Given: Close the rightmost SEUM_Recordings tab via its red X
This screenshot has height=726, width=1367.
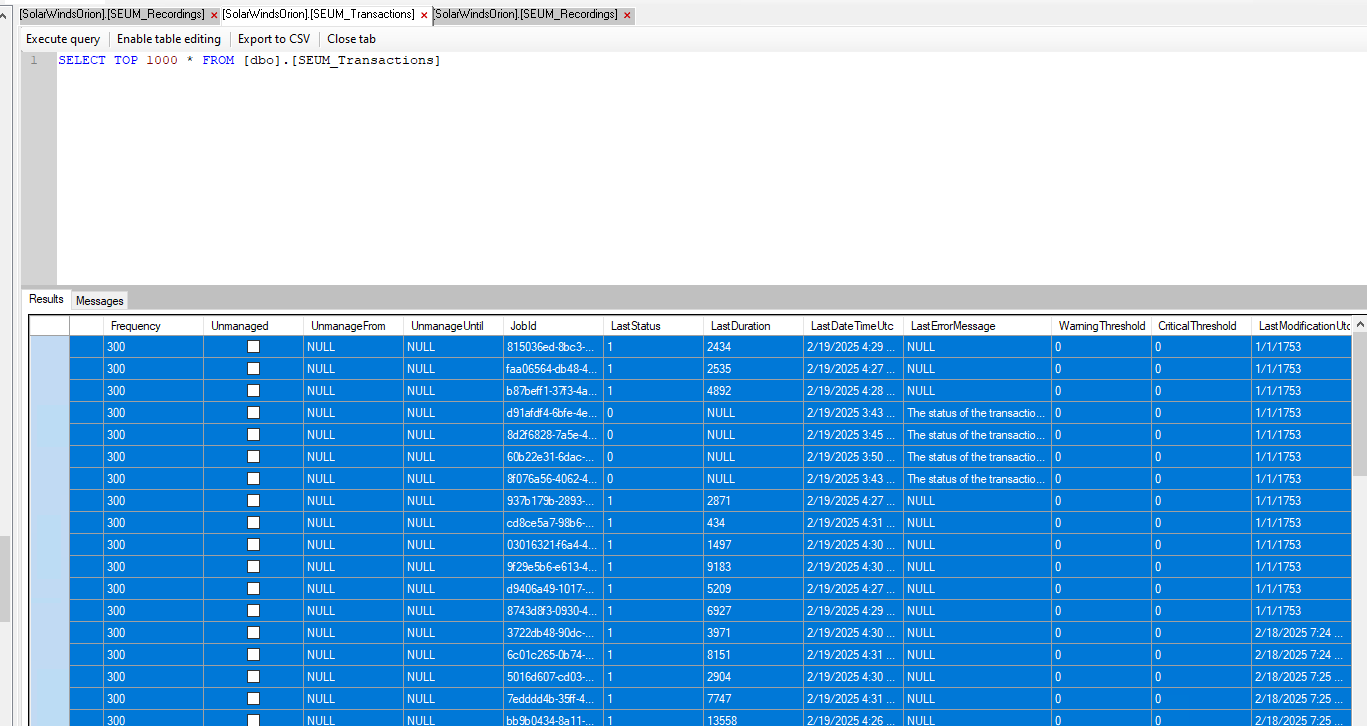Looking at the screenshot, I should coord(627,15).
